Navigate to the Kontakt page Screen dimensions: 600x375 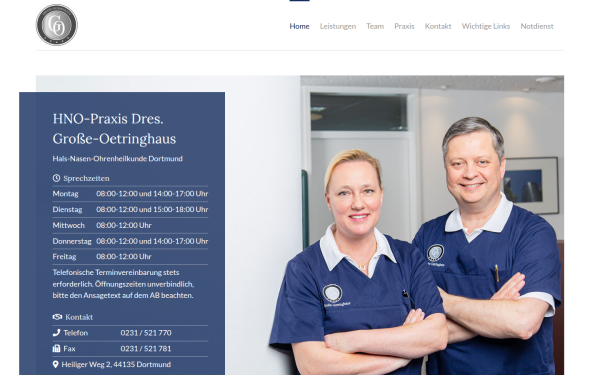coord(438,26)
